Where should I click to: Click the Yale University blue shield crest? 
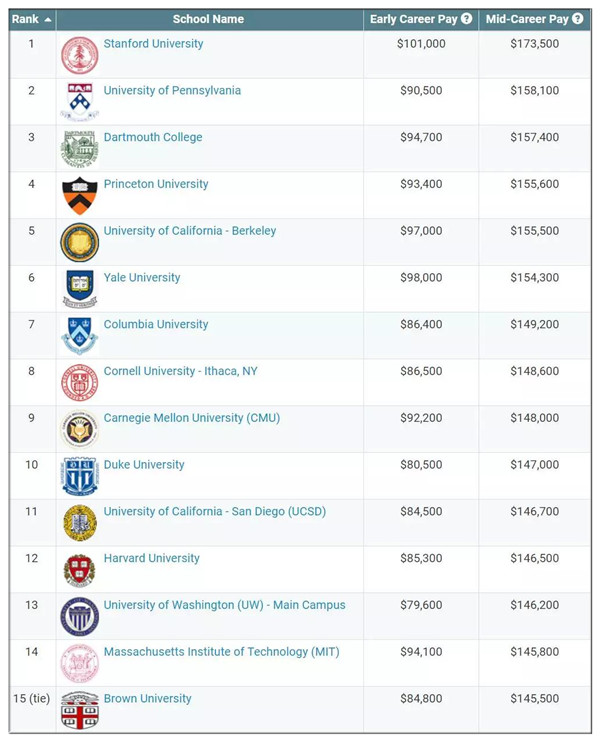[79, 289]
